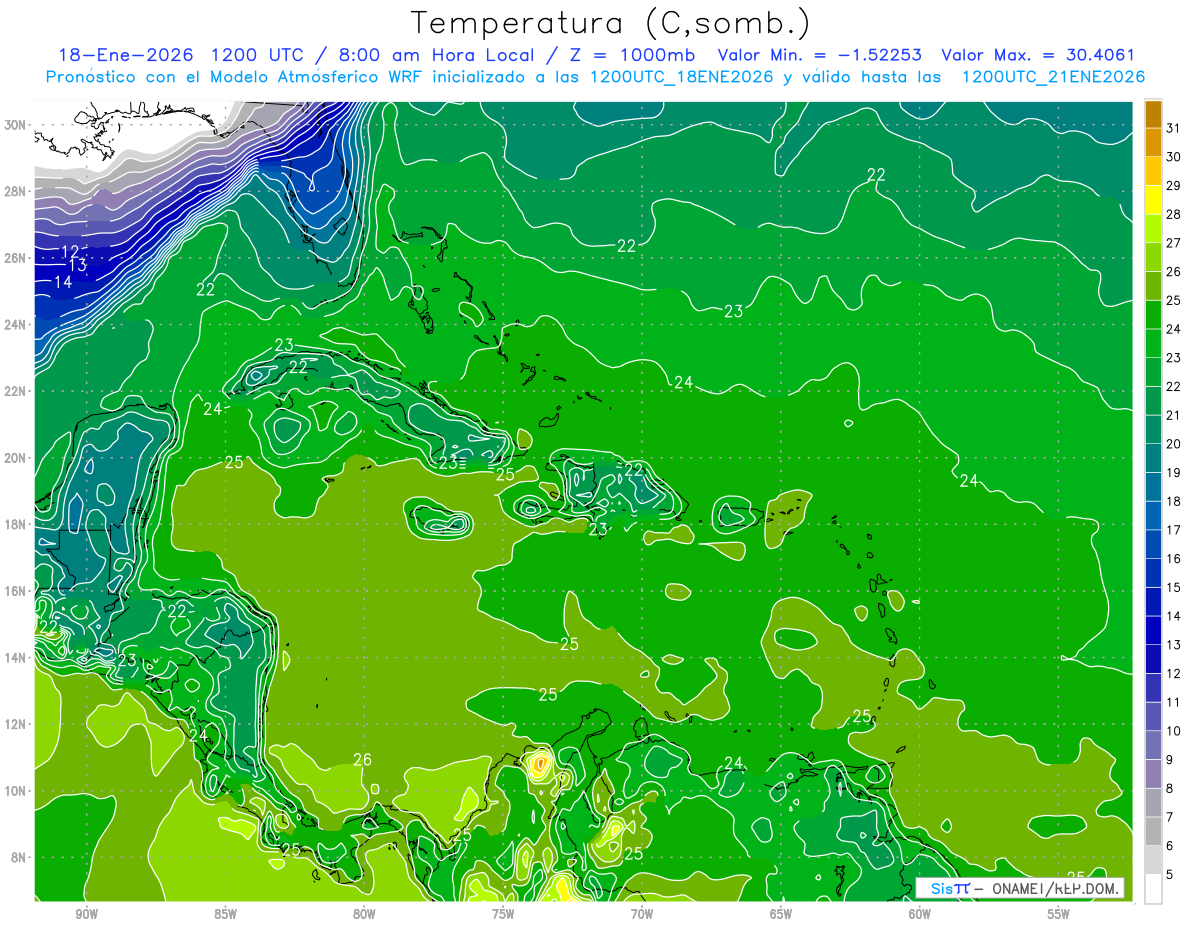Click legend value label 10

(1174, 731)
